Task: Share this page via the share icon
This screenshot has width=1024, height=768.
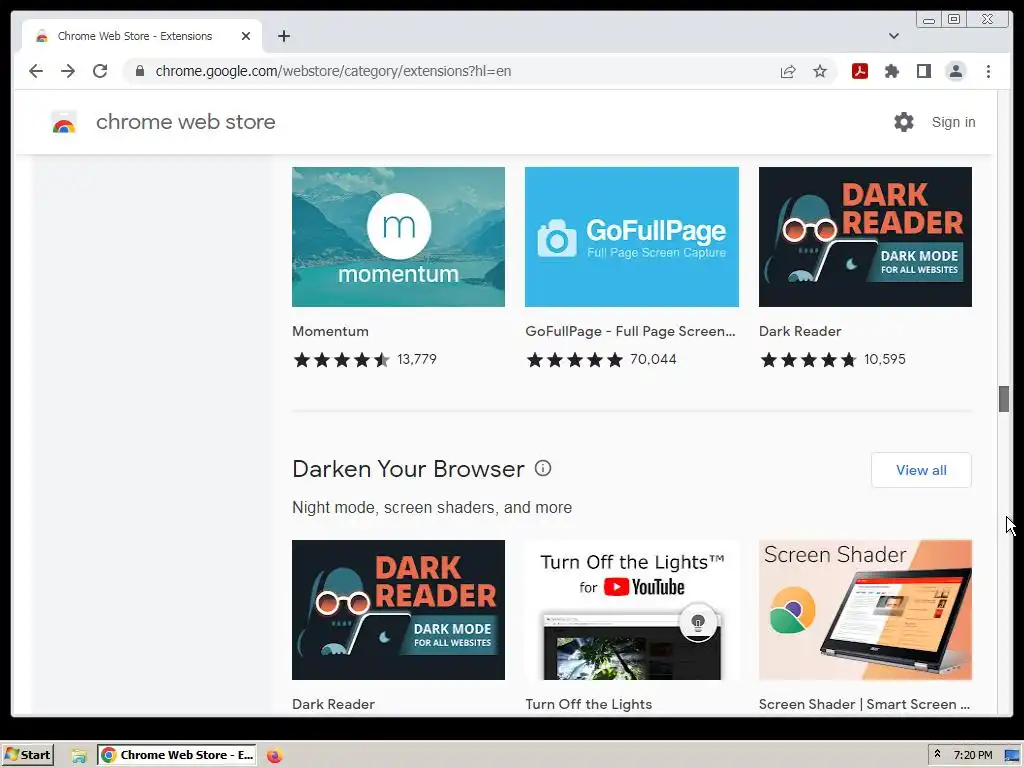Action: pyautogui.click(x=788, y=71)
